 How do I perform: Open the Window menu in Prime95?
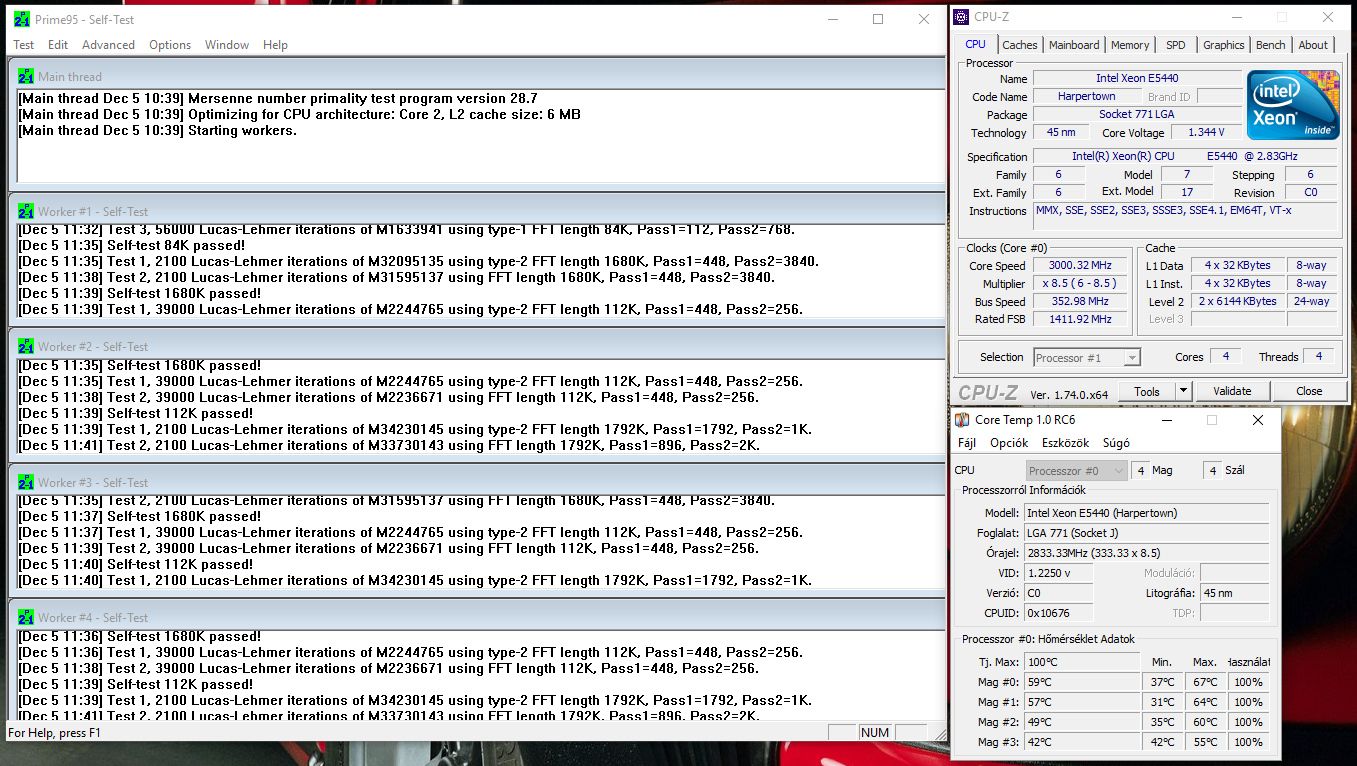pyautogui.click(x=227, y=45)
